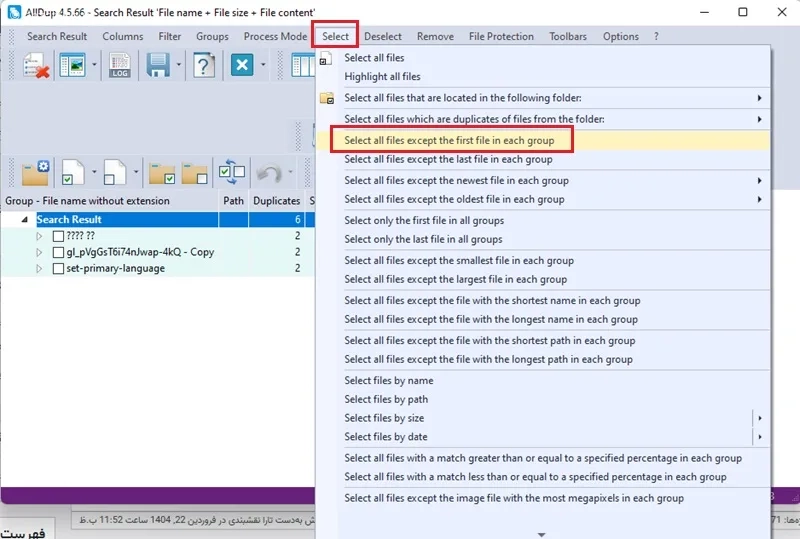This screenshot has height=539, width=800.
Task: Choose Select all files except last file in group
Action: 542,159
